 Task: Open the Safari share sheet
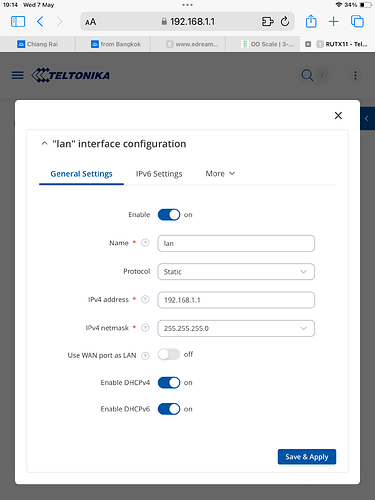tap(311, 21)
